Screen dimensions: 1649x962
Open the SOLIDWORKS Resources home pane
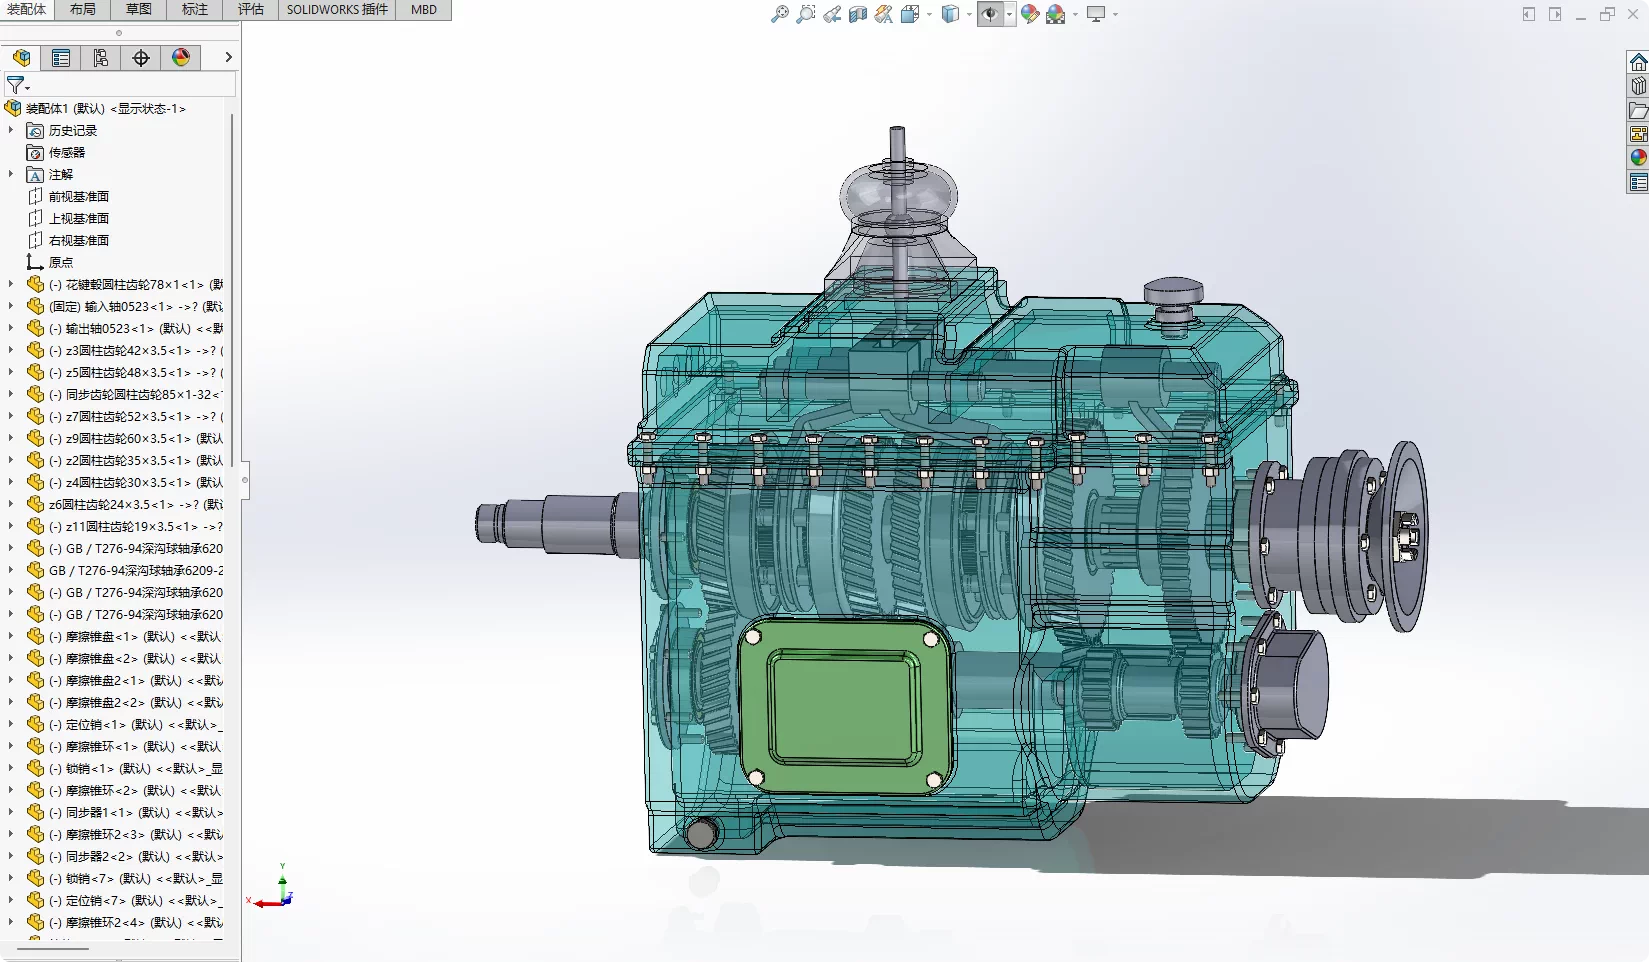tap(1638, 62)
